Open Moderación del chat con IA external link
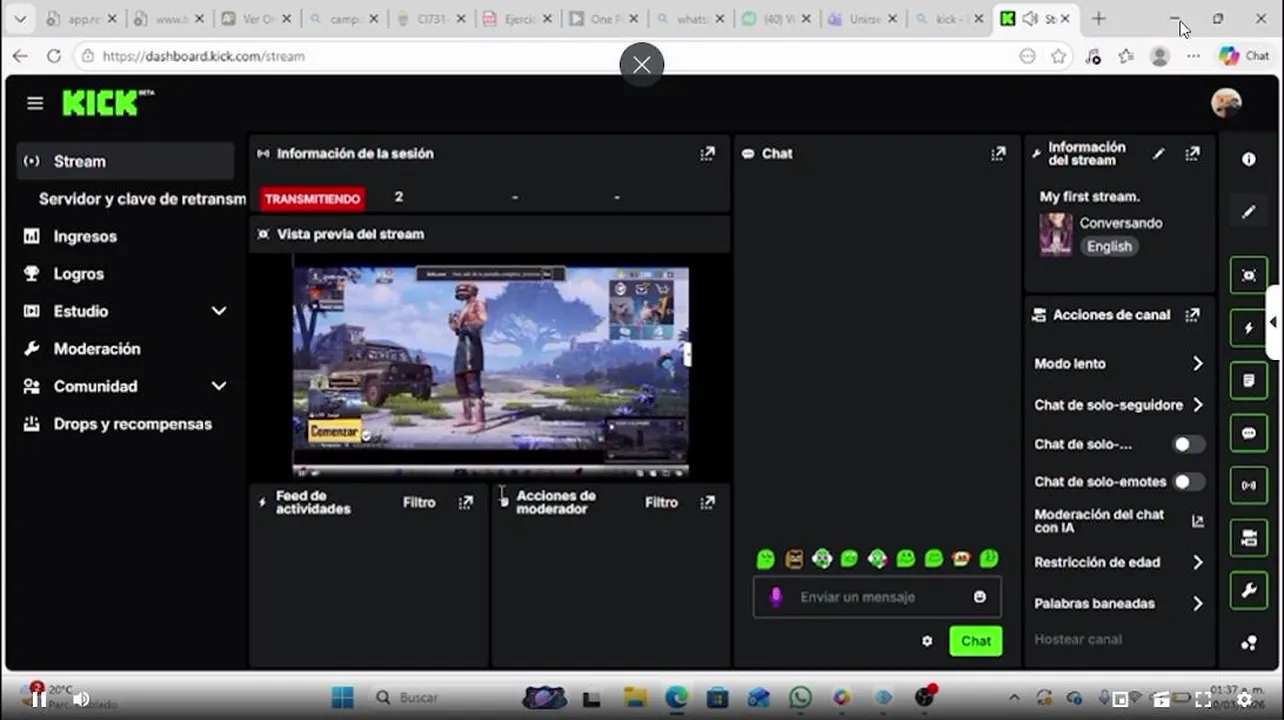This screenshot has height=720, width=1284. pyautogui.click(x=1198, y=521)
